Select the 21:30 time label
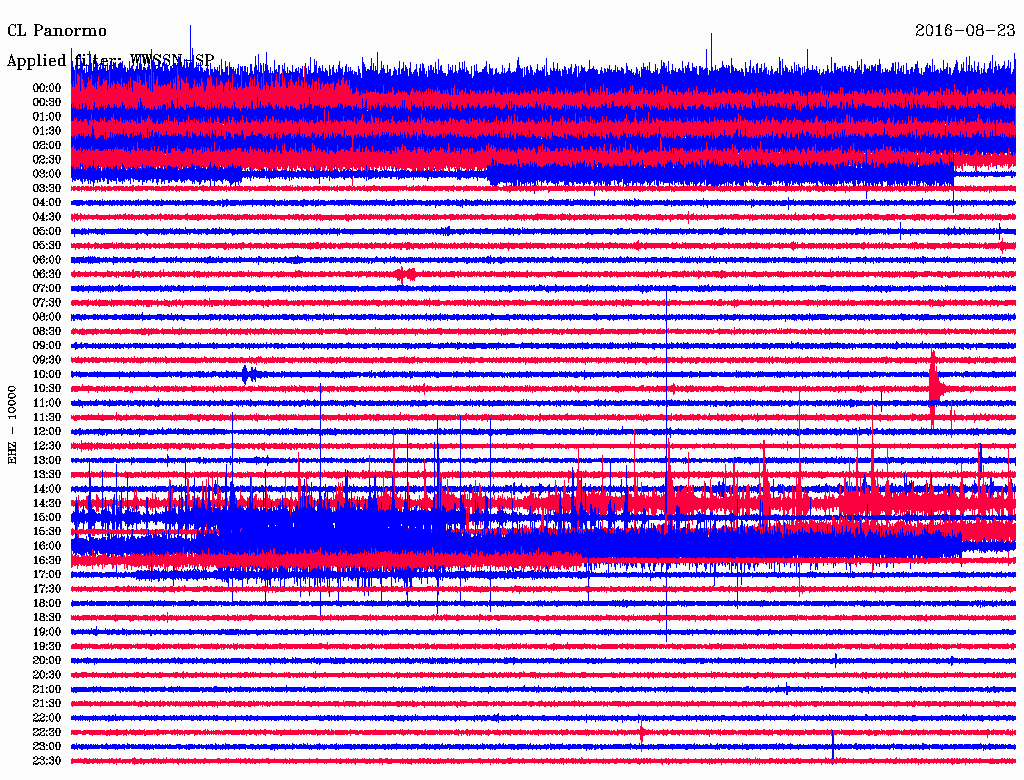This screenshot has width=1024, height=780. (46, 704)
